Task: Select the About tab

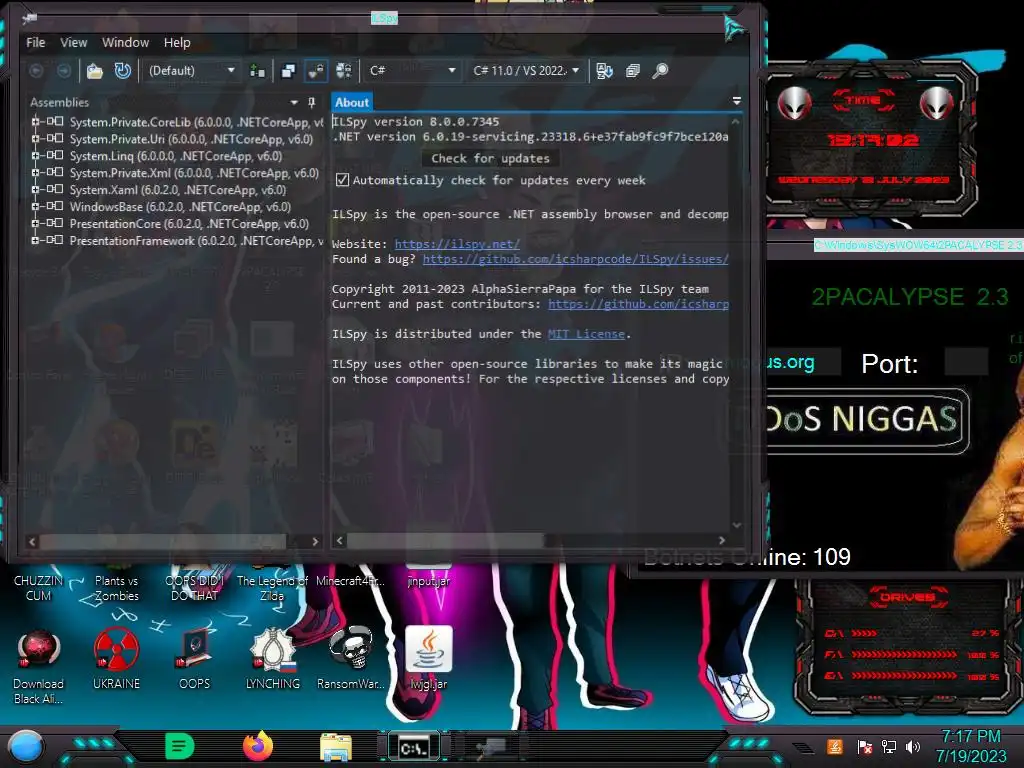Action: tap(352, 102)
